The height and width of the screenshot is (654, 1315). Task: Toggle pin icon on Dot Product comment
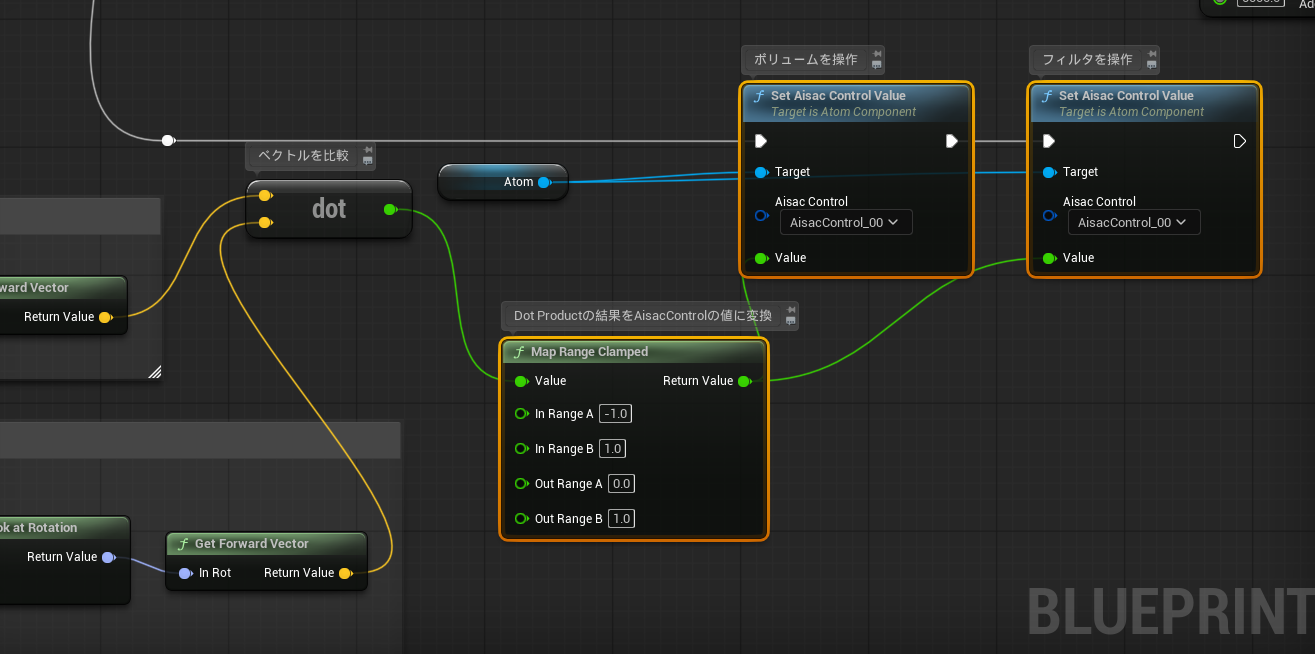click(x=790, y=309)
